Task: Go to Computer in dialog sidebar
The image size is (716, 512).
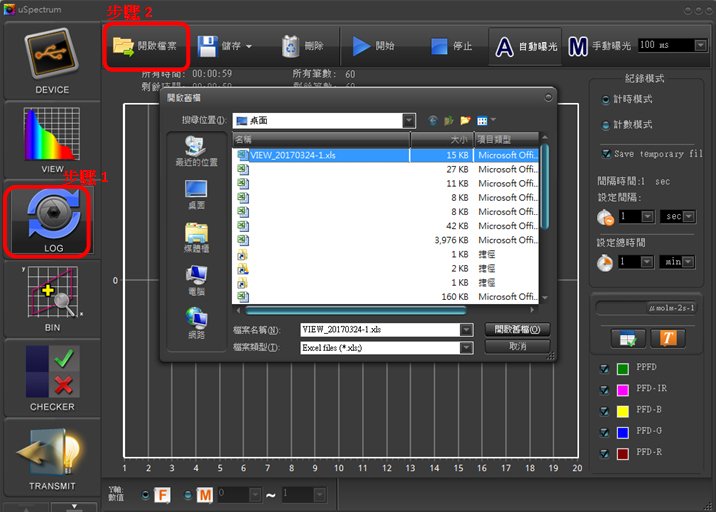Action: click(197, 281)
